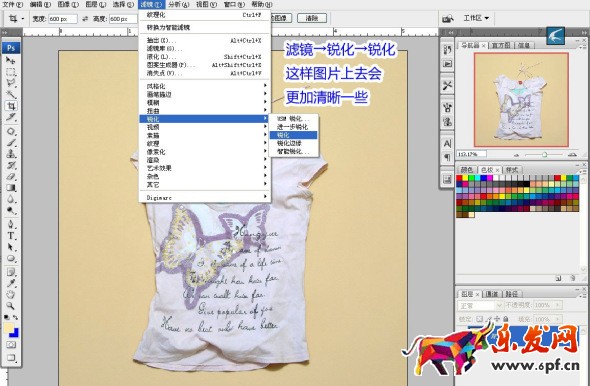Select the Horizontal Type tool
The width and height of the screenshot is (590, 386).
pos(11,236)
